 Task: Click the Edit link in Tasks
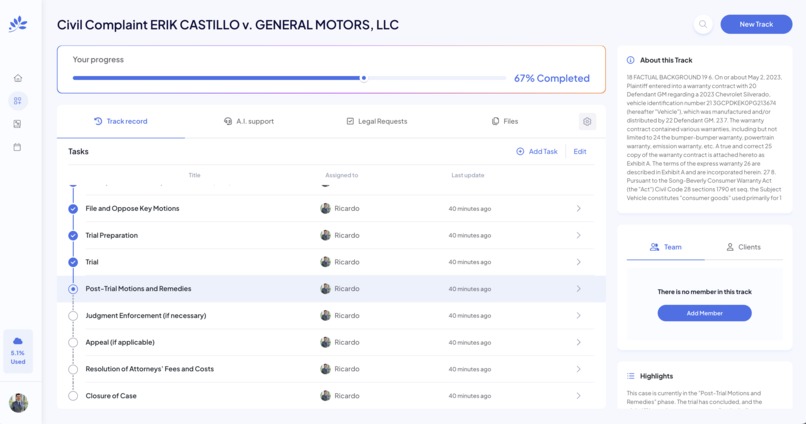tap(580, 152)
